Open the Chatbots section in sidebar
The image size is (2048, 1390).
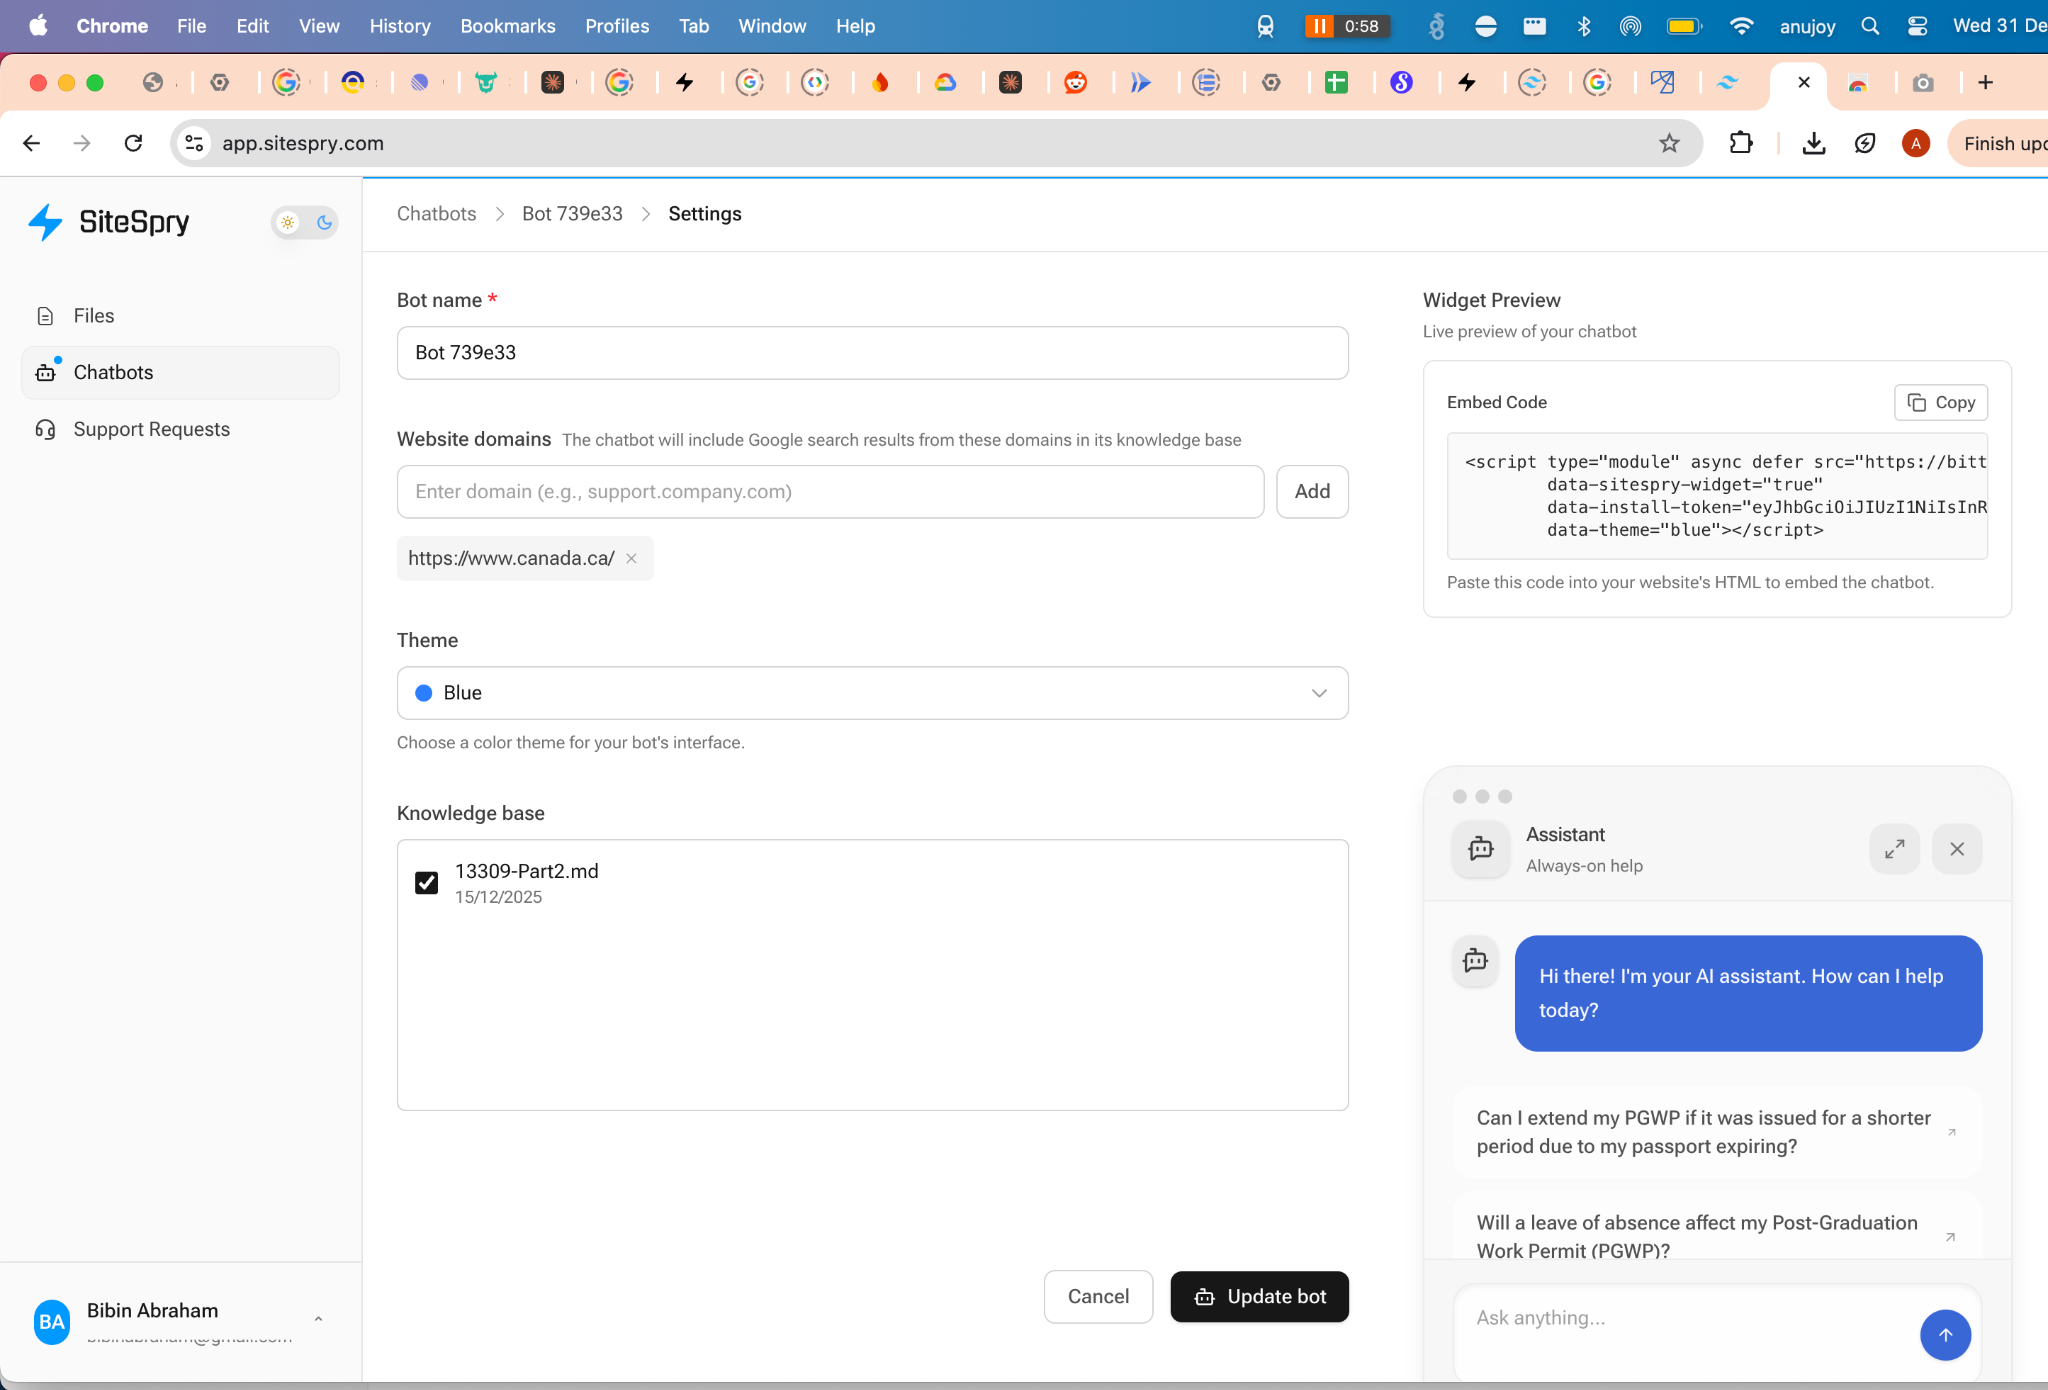pos(112,372)
